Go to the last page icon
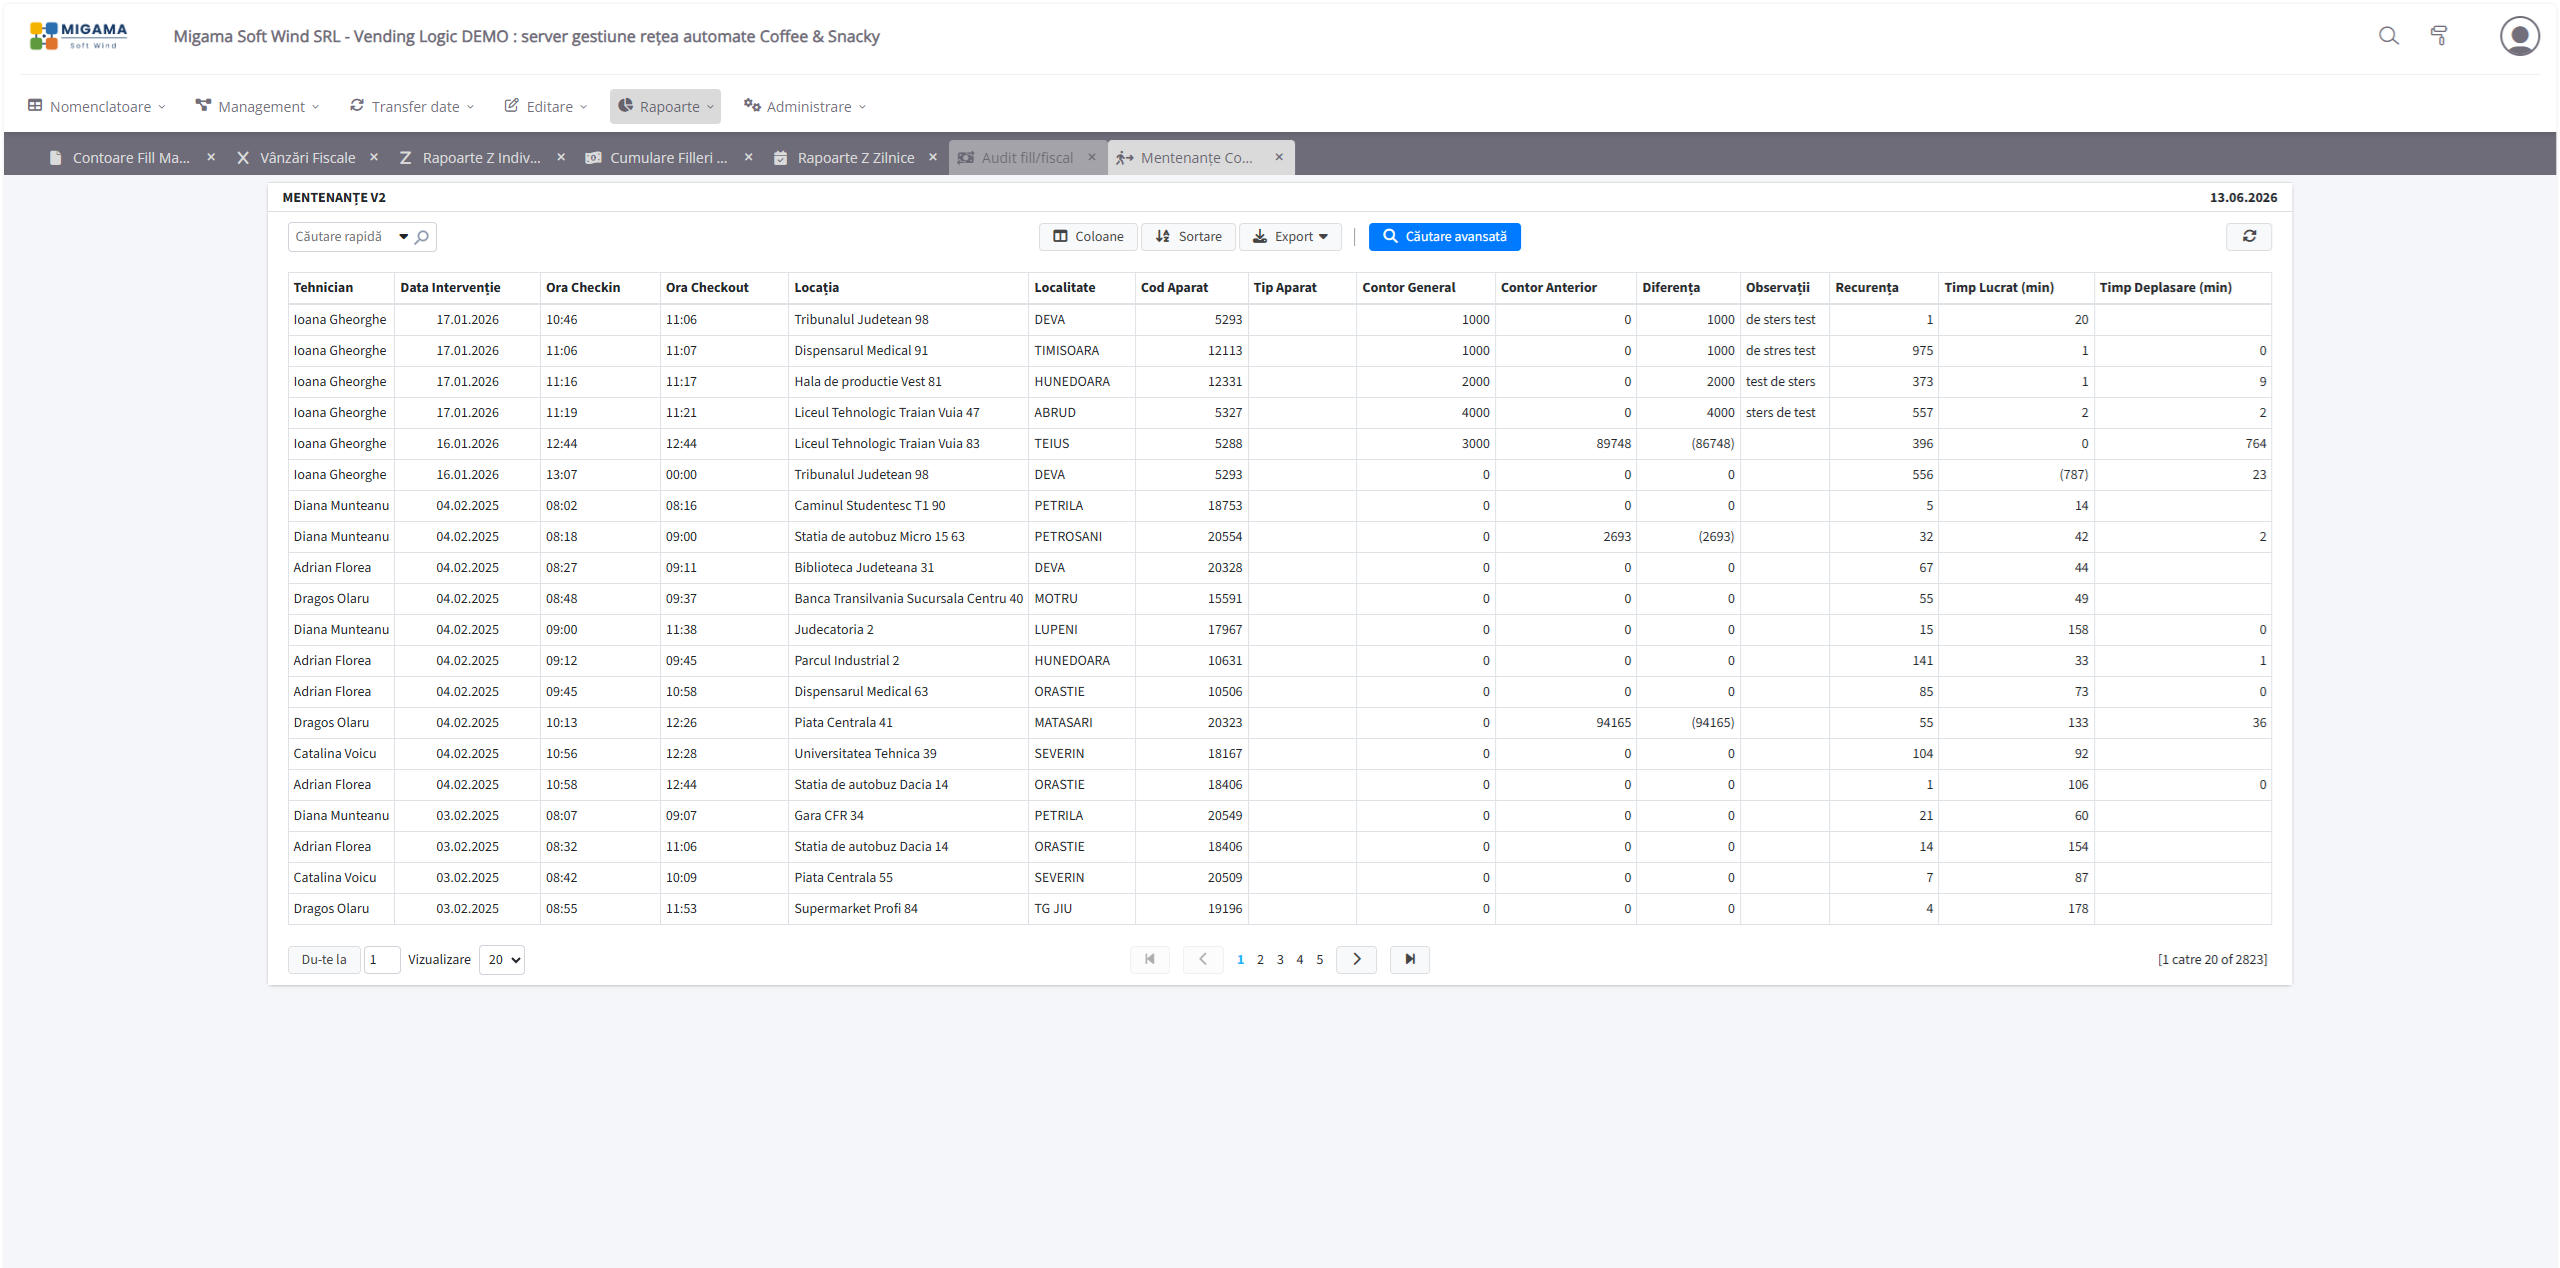This screenshot has width=2560, height=1268. pos(1410,960)
